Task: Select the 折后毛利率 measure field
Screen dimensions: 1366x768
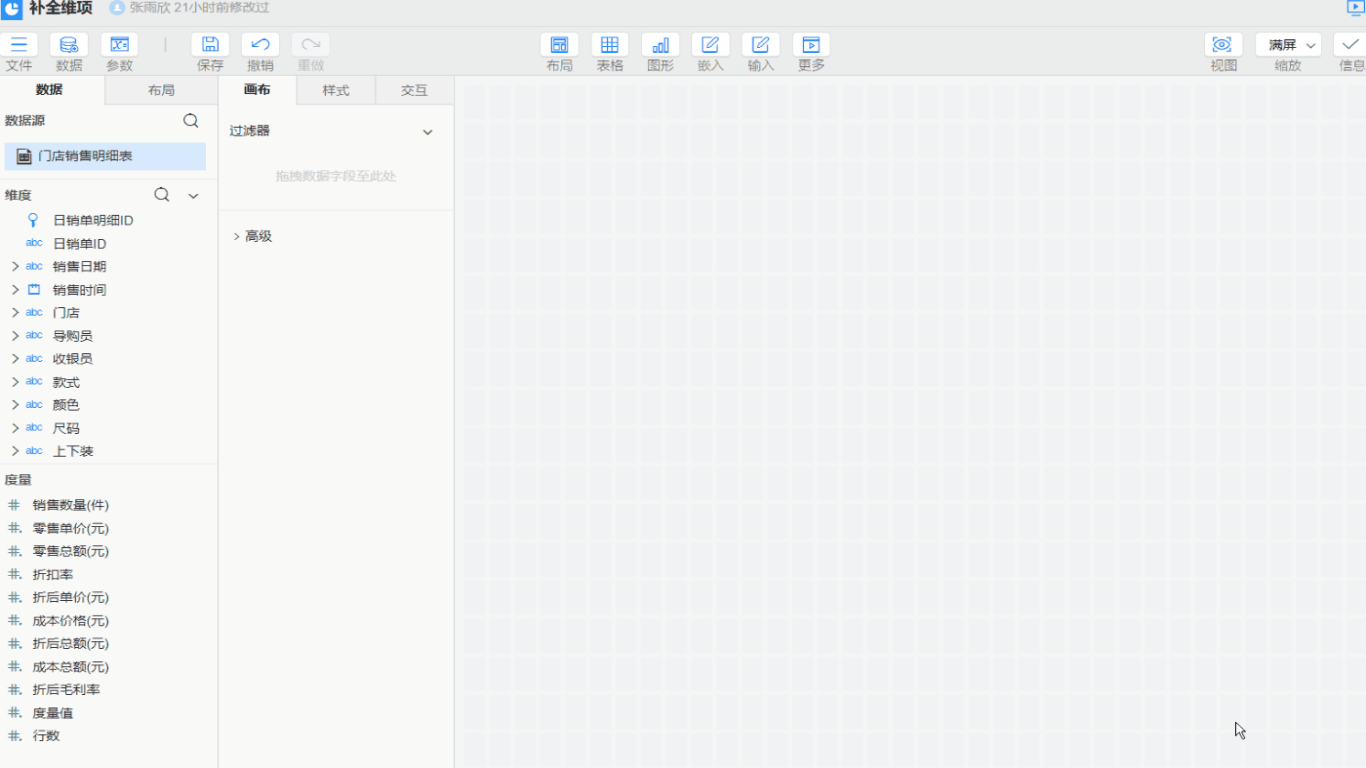Action: tap(66, 690)
